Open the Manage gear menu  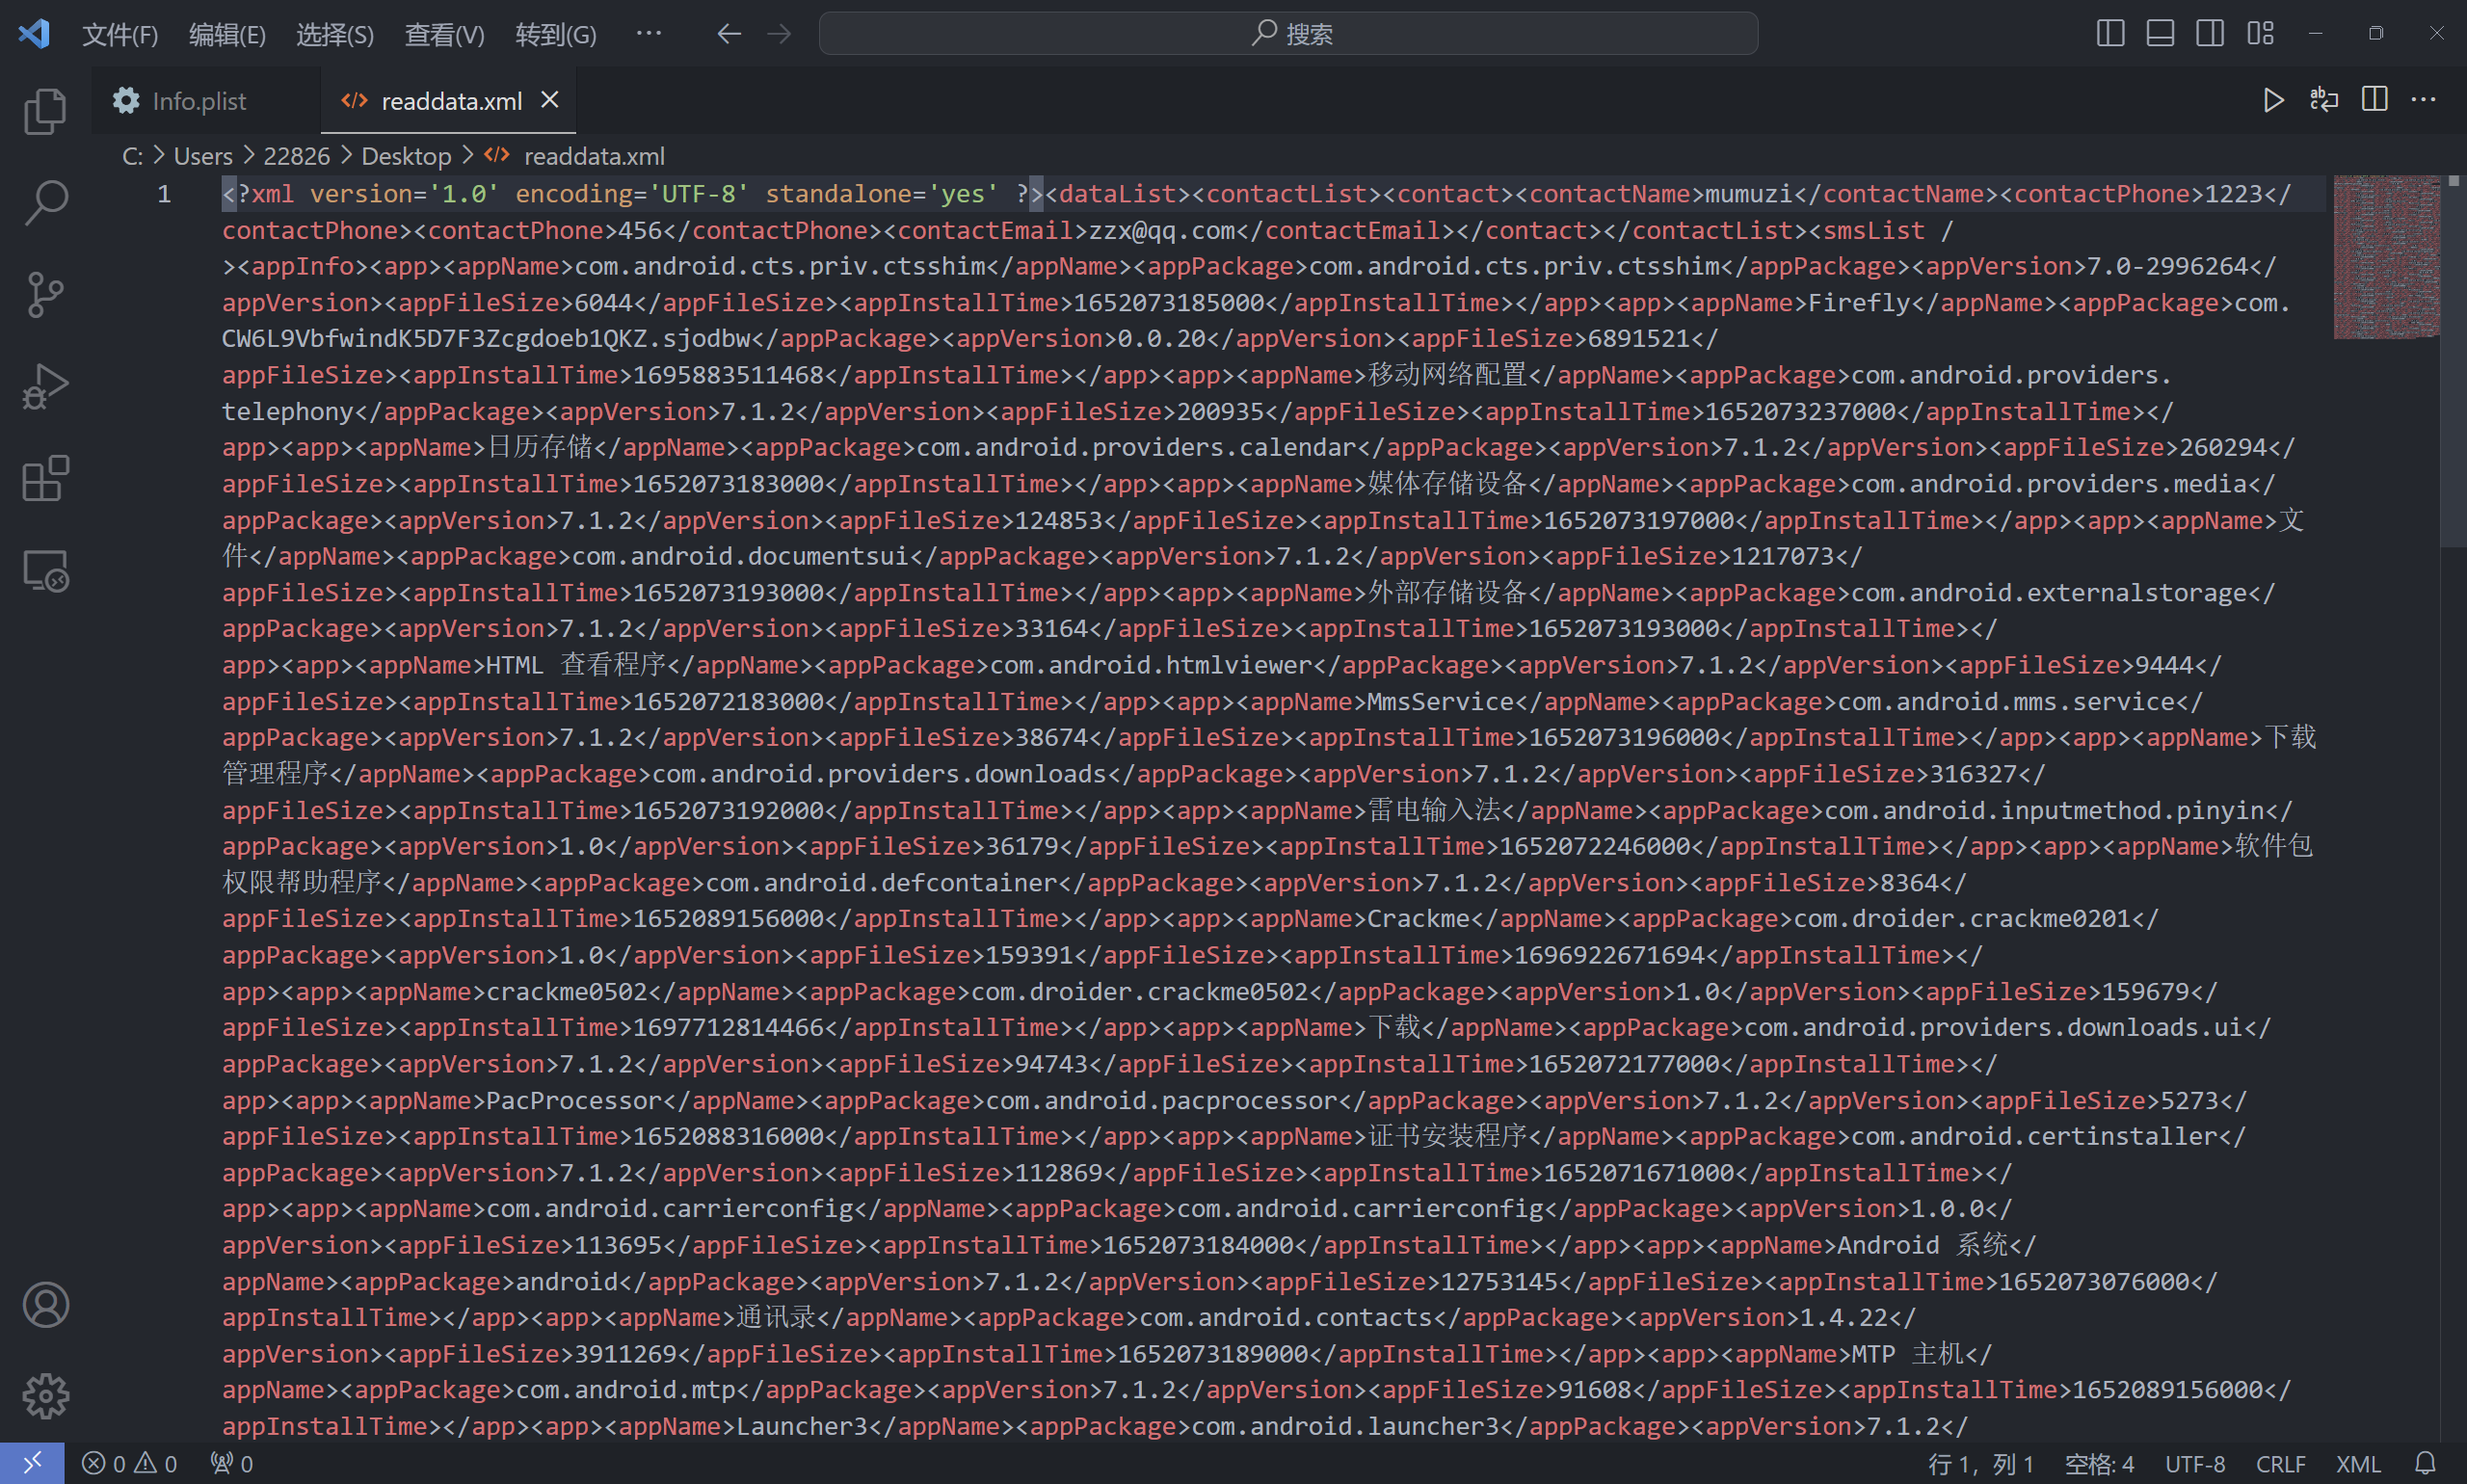(45, 1396)
